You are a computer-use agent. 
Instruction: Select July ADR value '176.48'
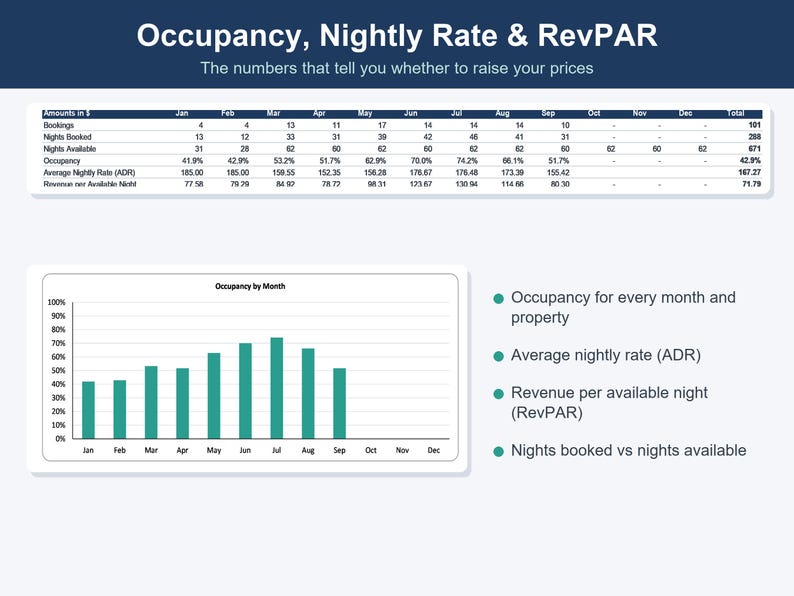click(467, 173)
